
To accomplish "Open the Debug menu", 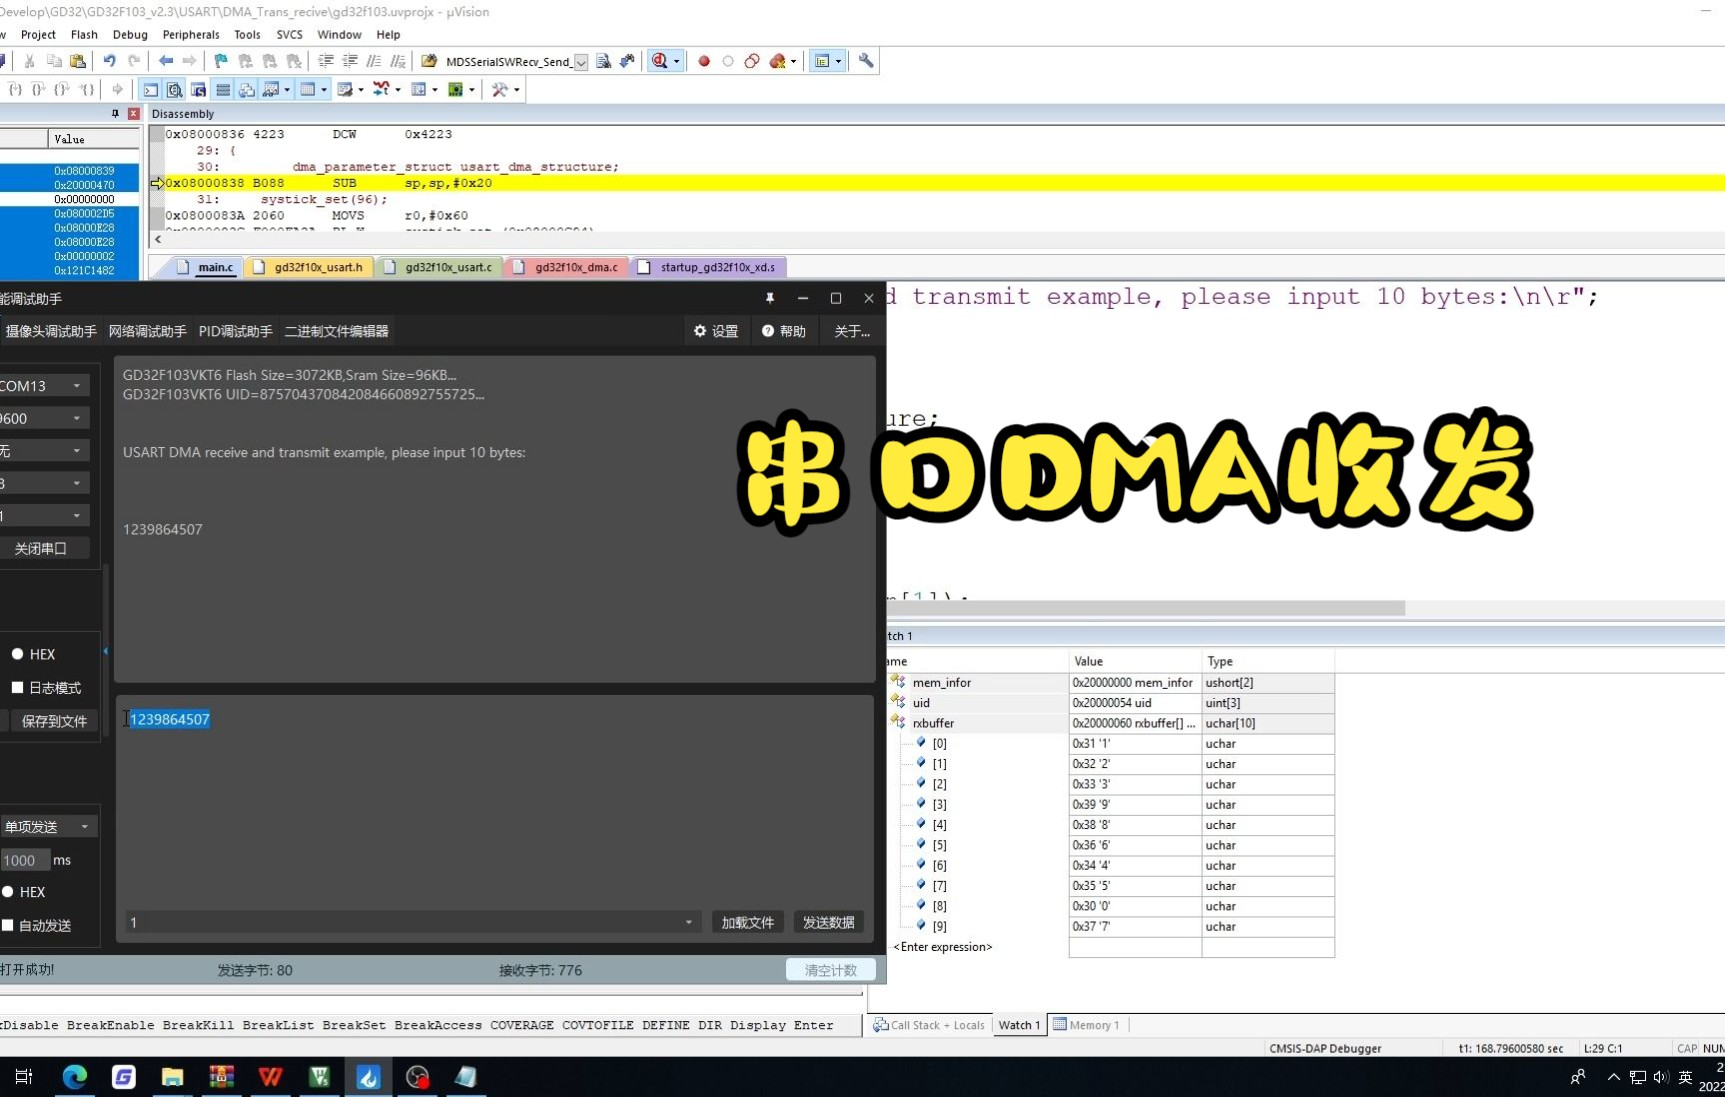I will tap(130, 34).
